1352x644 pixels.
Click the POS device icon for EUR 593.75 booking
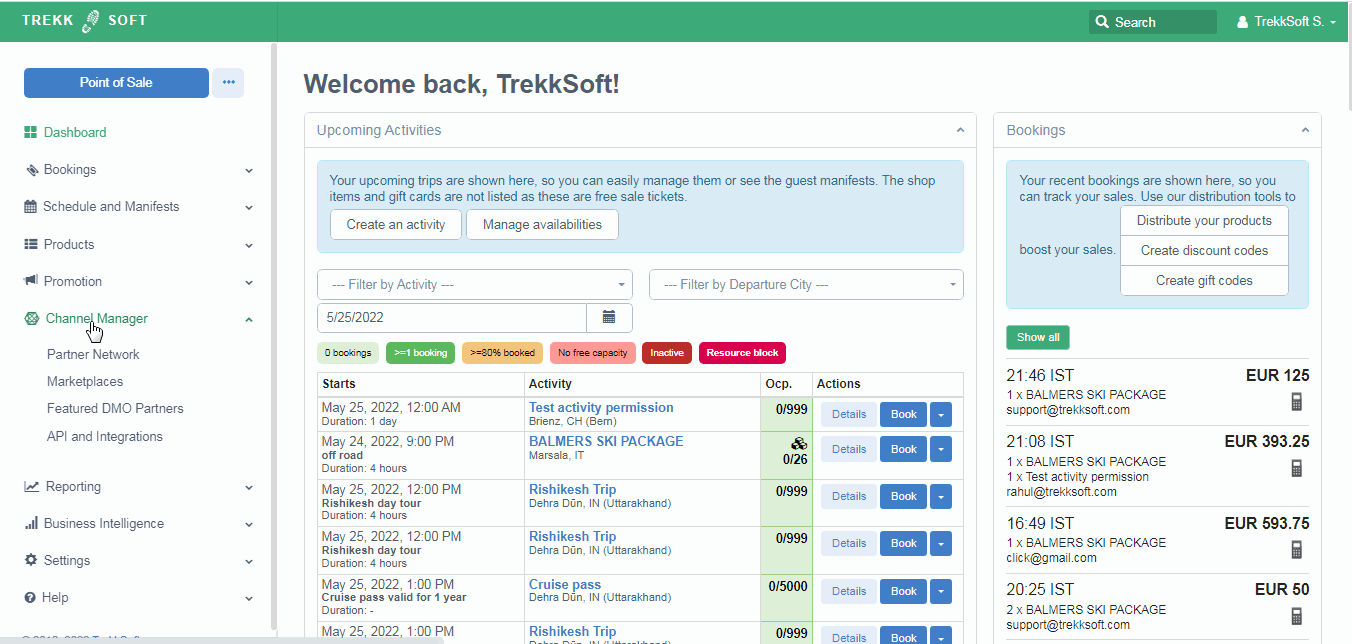click(x=1297, y=549)
